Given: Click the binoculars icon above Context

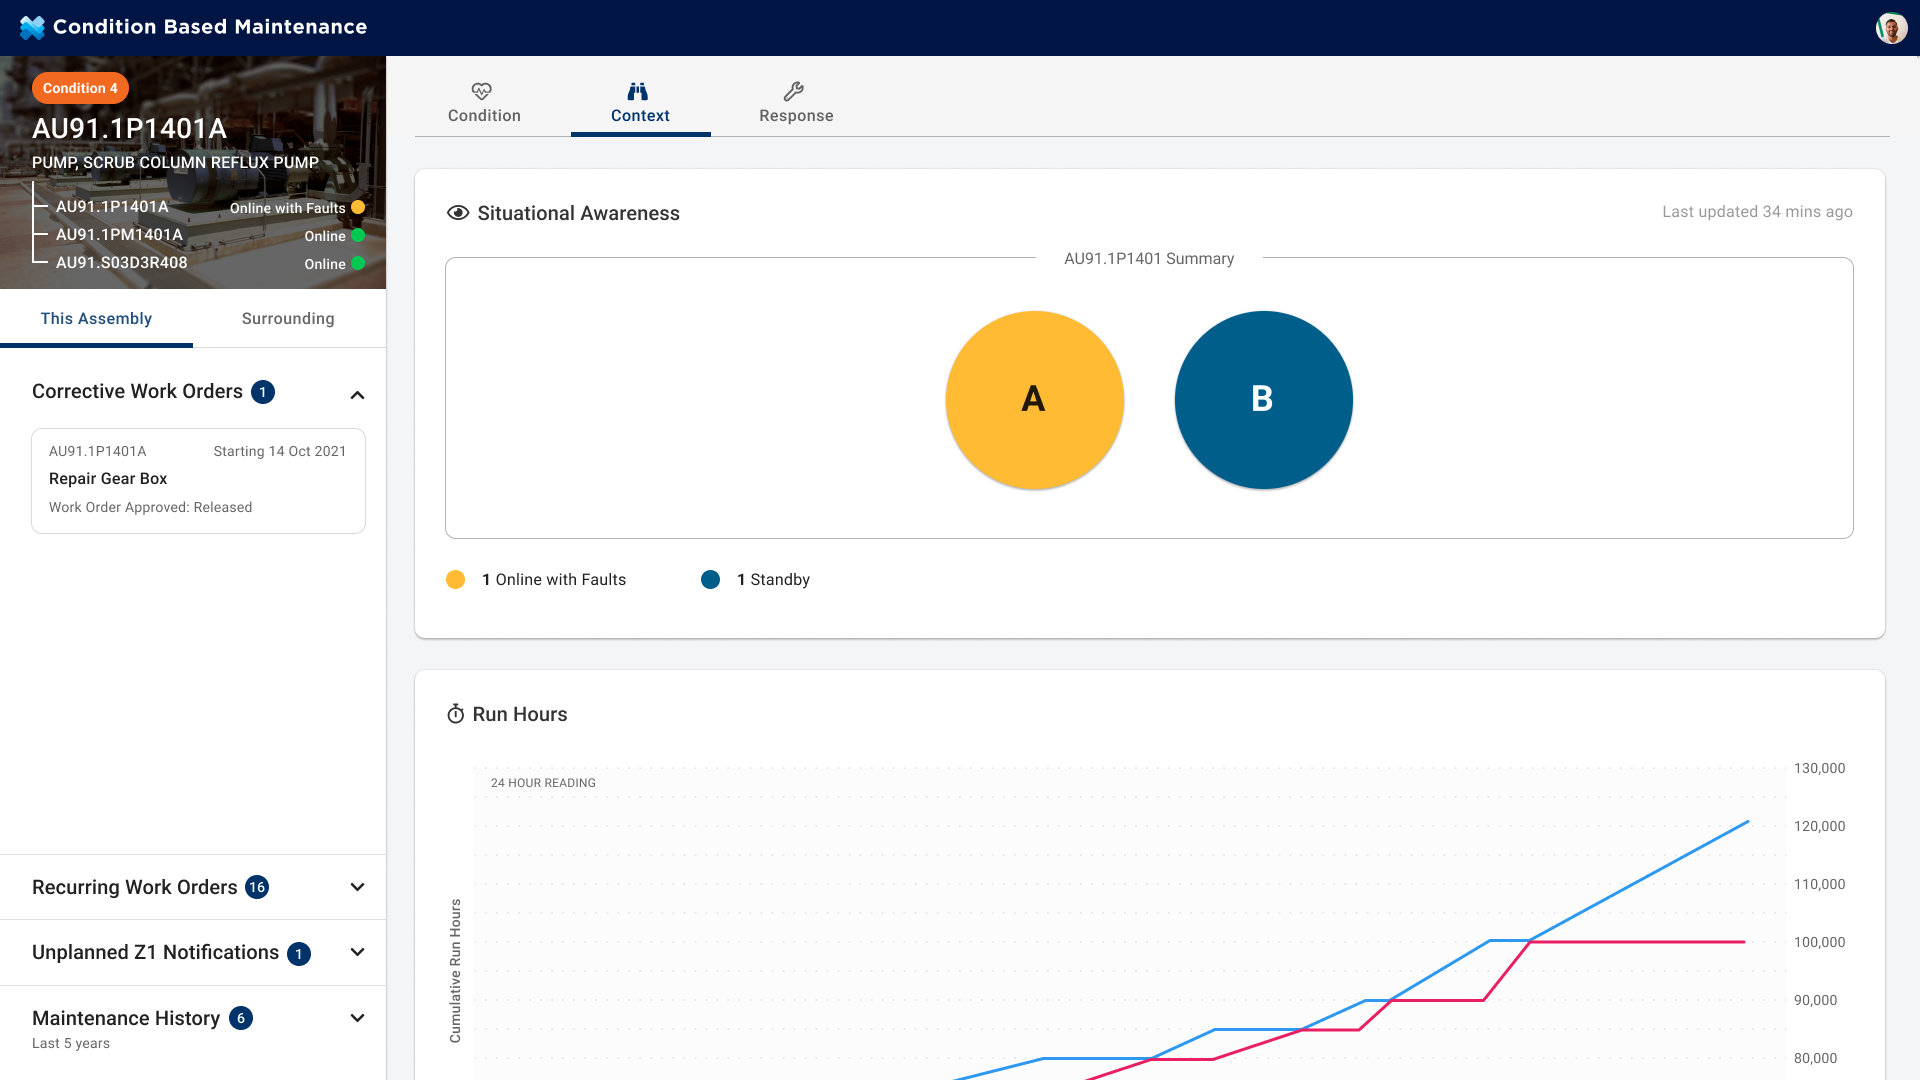Looking at the screenshot, I should 638,91.
